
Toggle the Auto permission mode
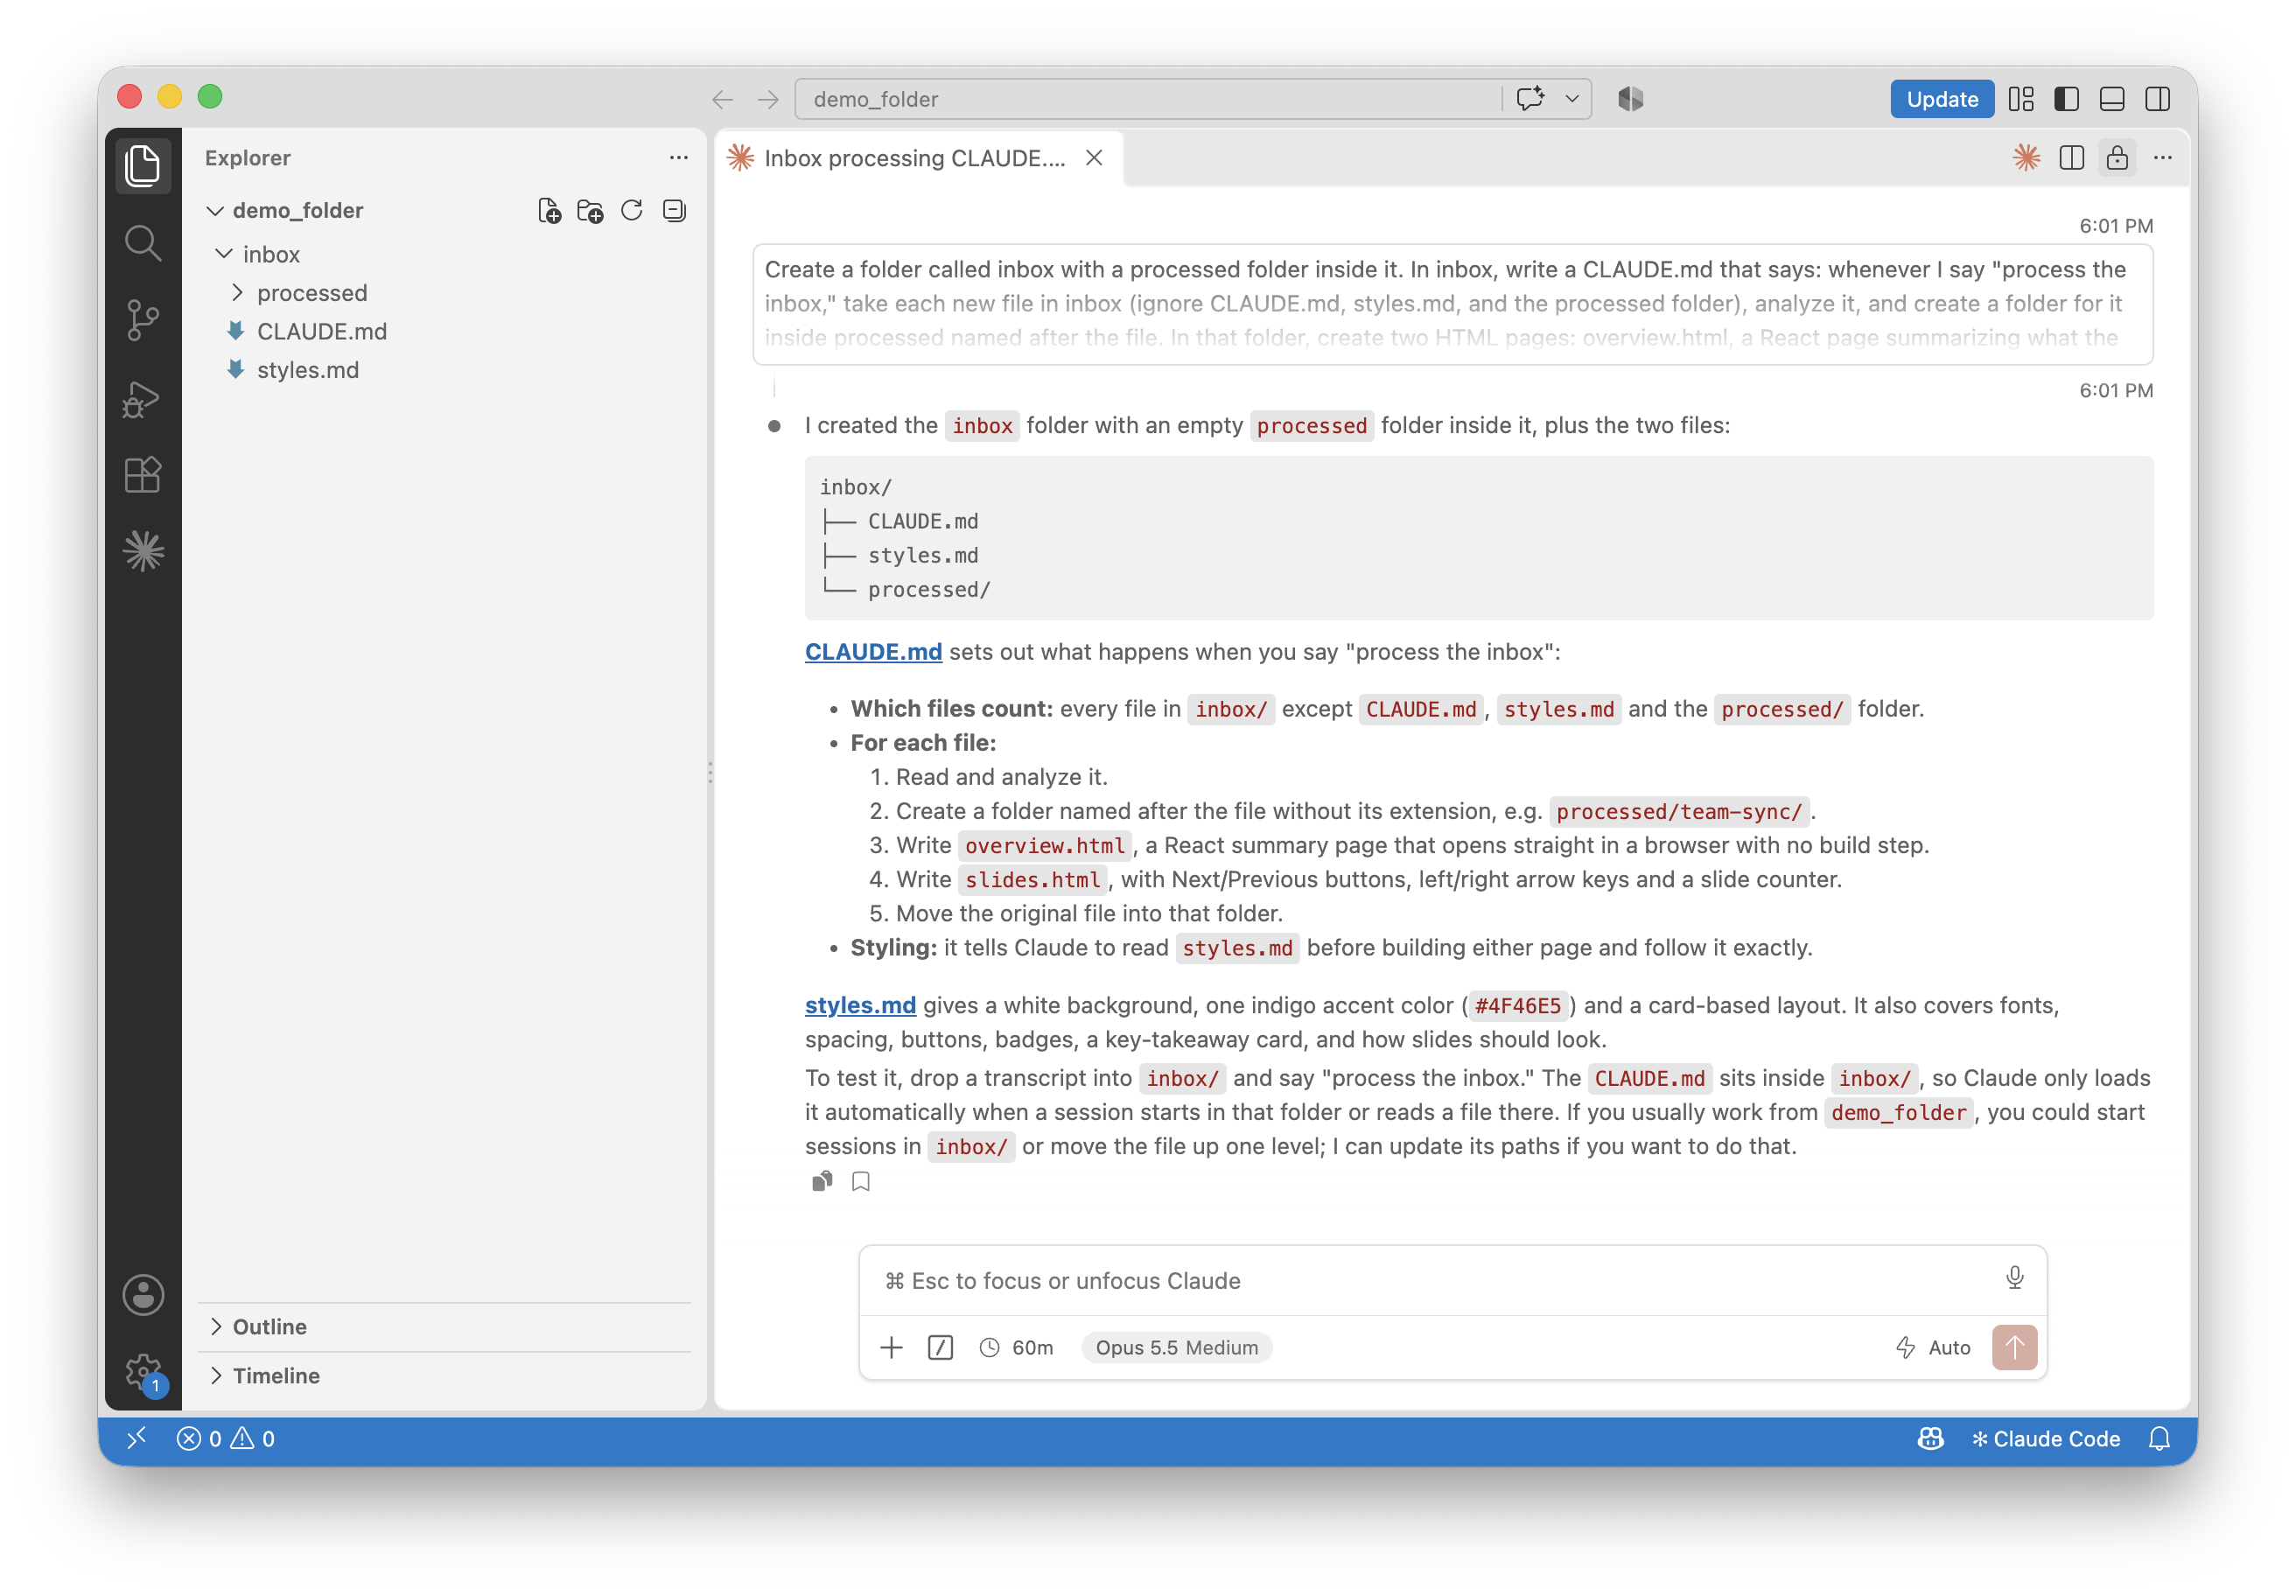coord(1933,1347)
